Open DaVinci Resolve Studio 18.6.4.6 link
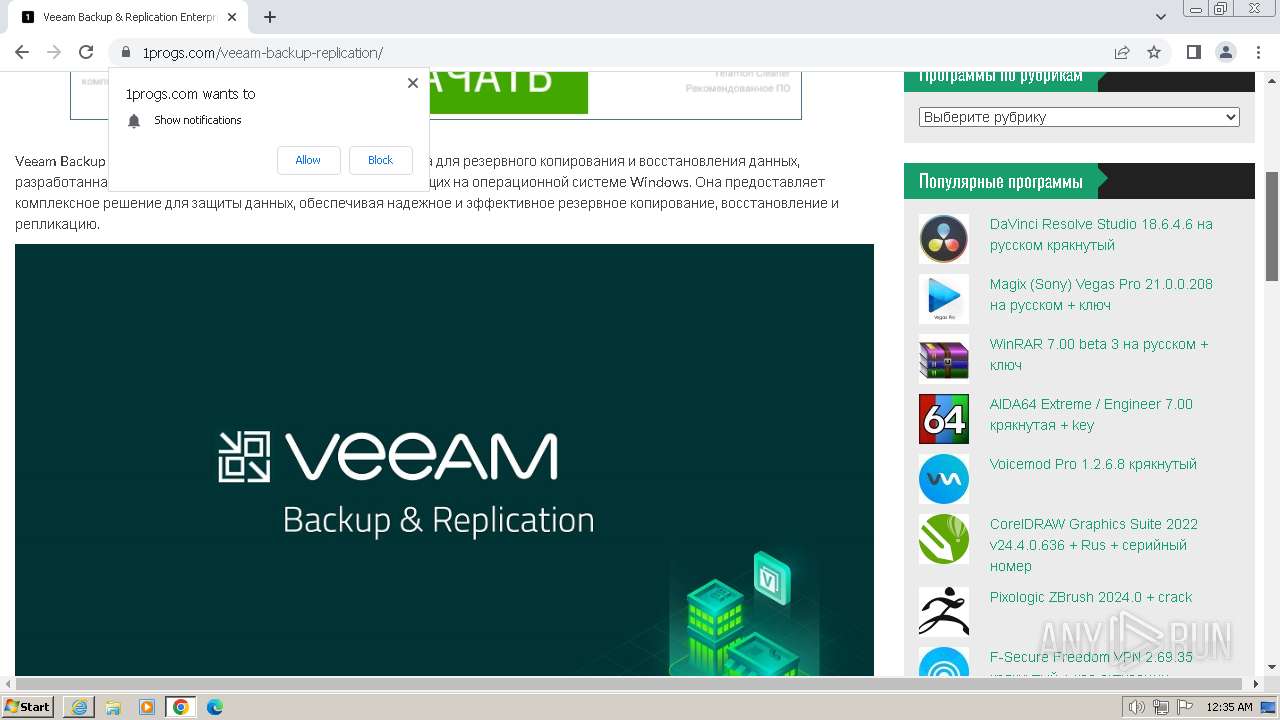 click(x=1101, y=235)
